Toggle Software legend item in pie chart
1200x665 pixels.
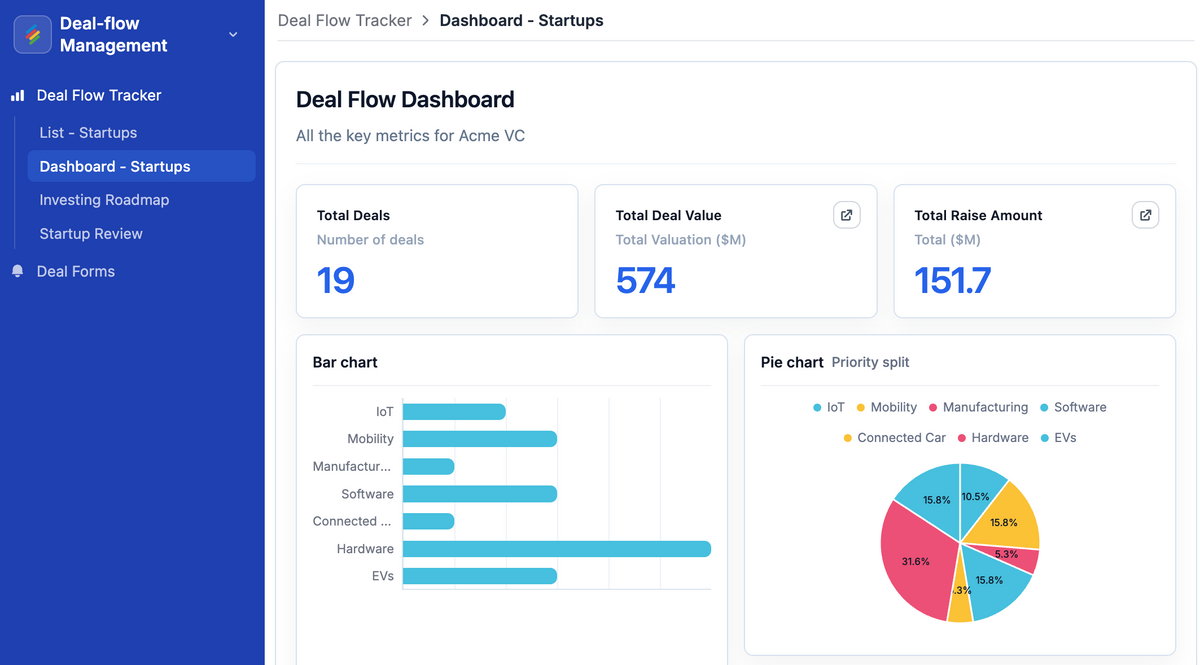1073,408
